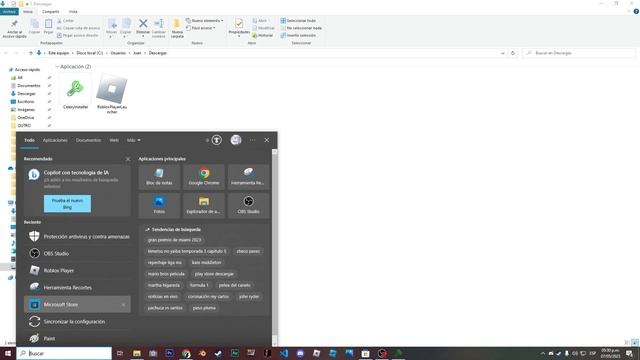The width and height of the screenshot is (640, 360).
Task: Click Nueva carpeta in the Explorer ribbon
Action: pos(177,28)
